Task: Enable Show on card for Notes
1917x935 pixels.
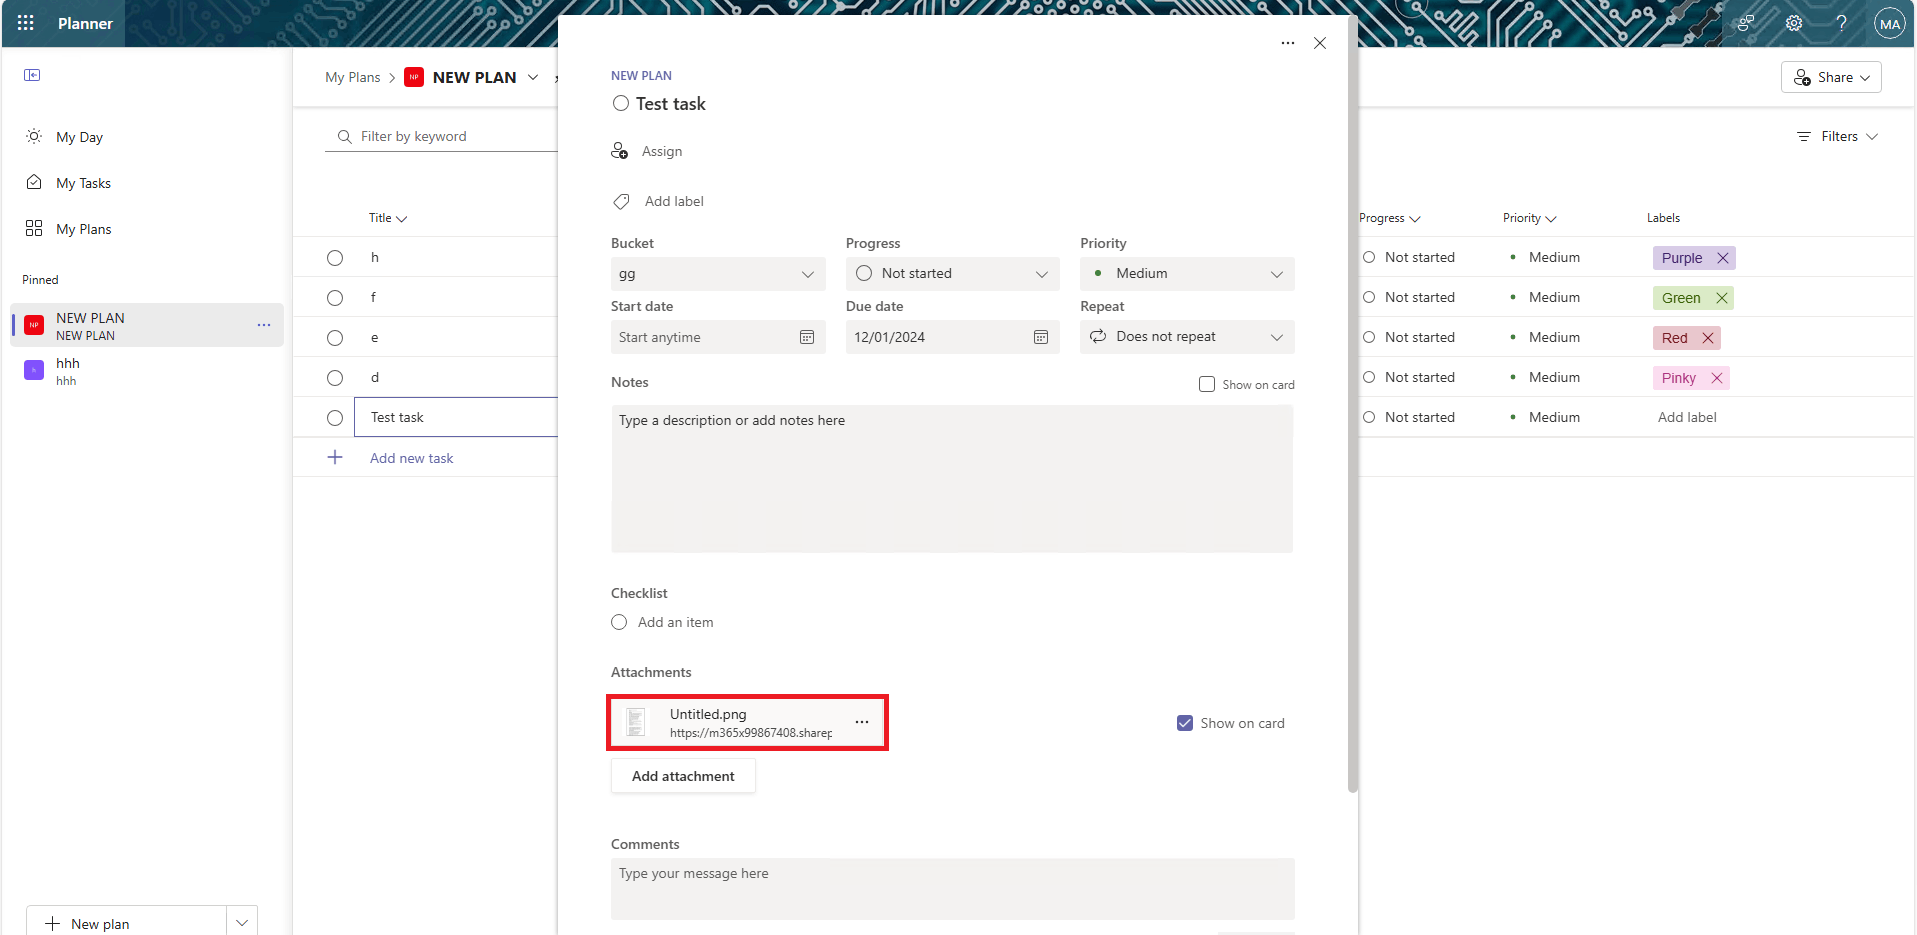Action: pyautogui.click(x=1206, y=384)
